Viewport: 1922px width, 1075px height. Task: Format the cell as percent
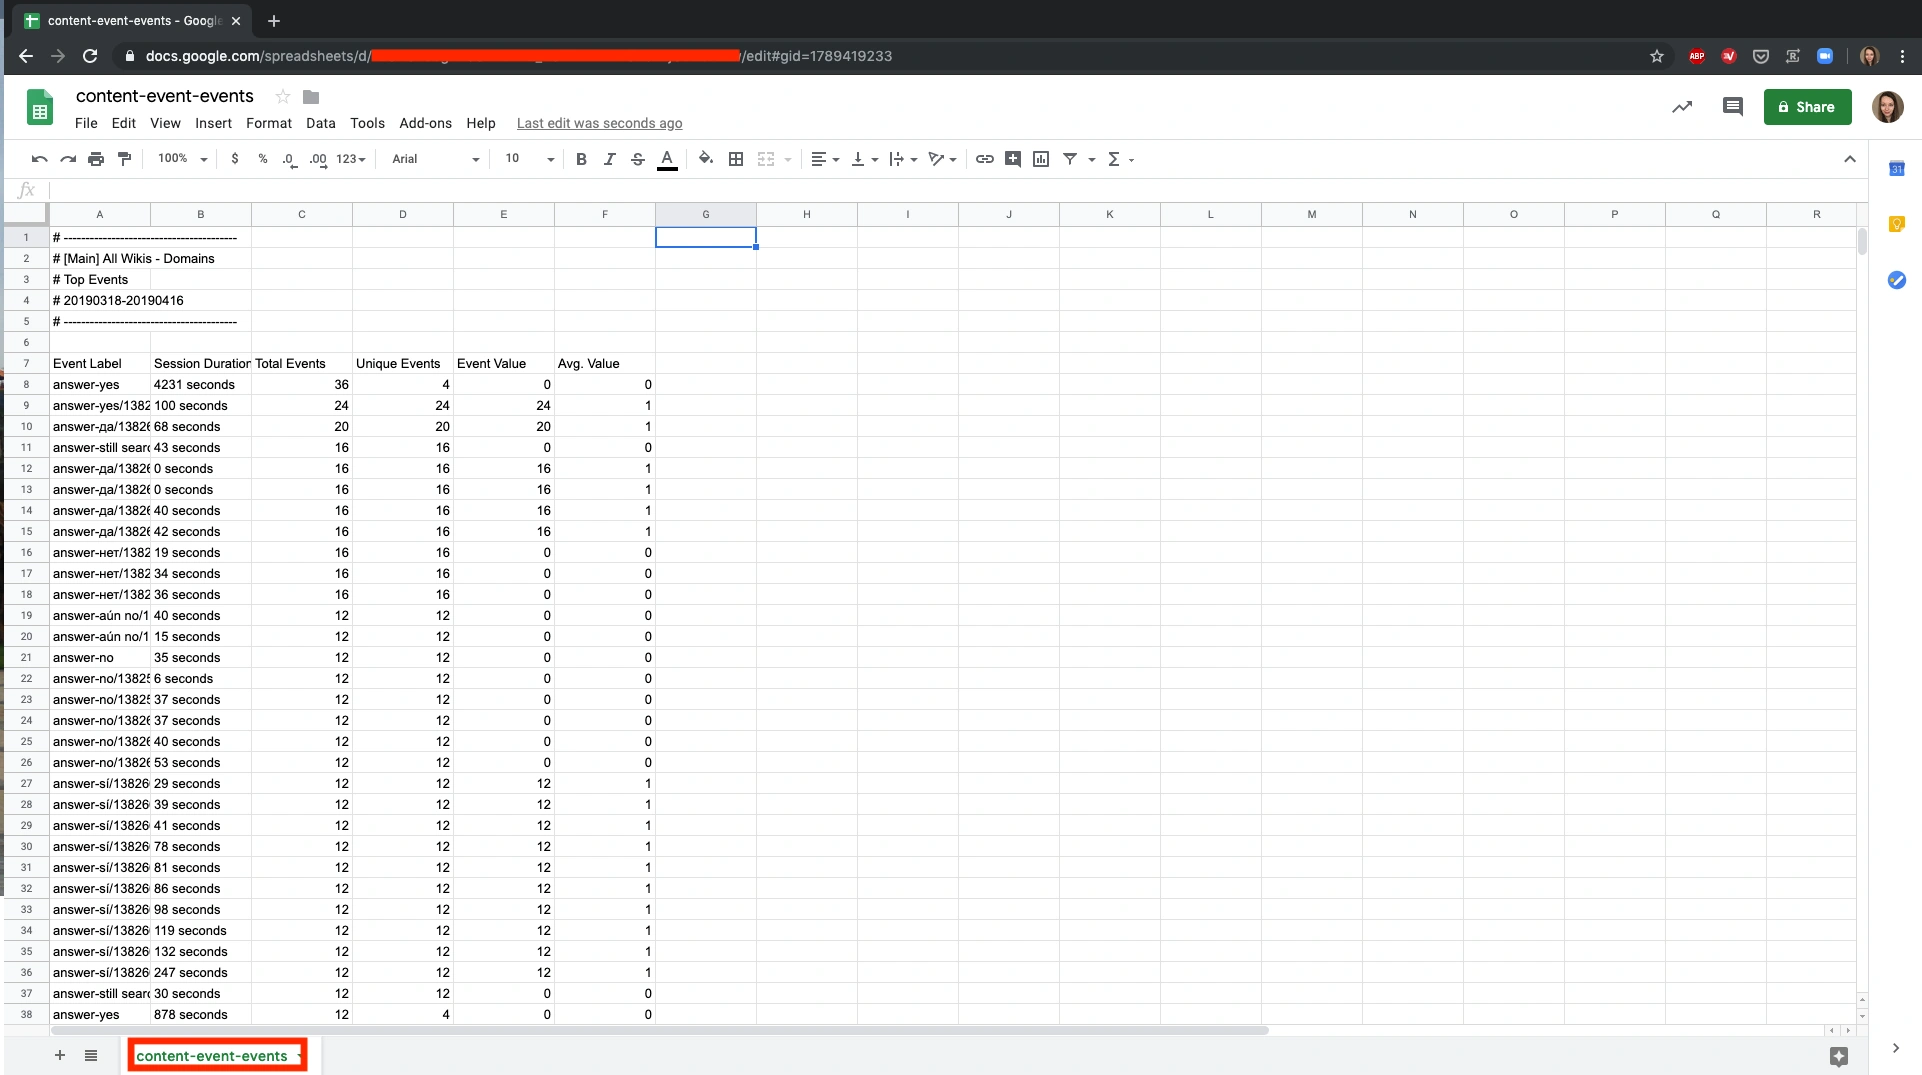[263, 159]
